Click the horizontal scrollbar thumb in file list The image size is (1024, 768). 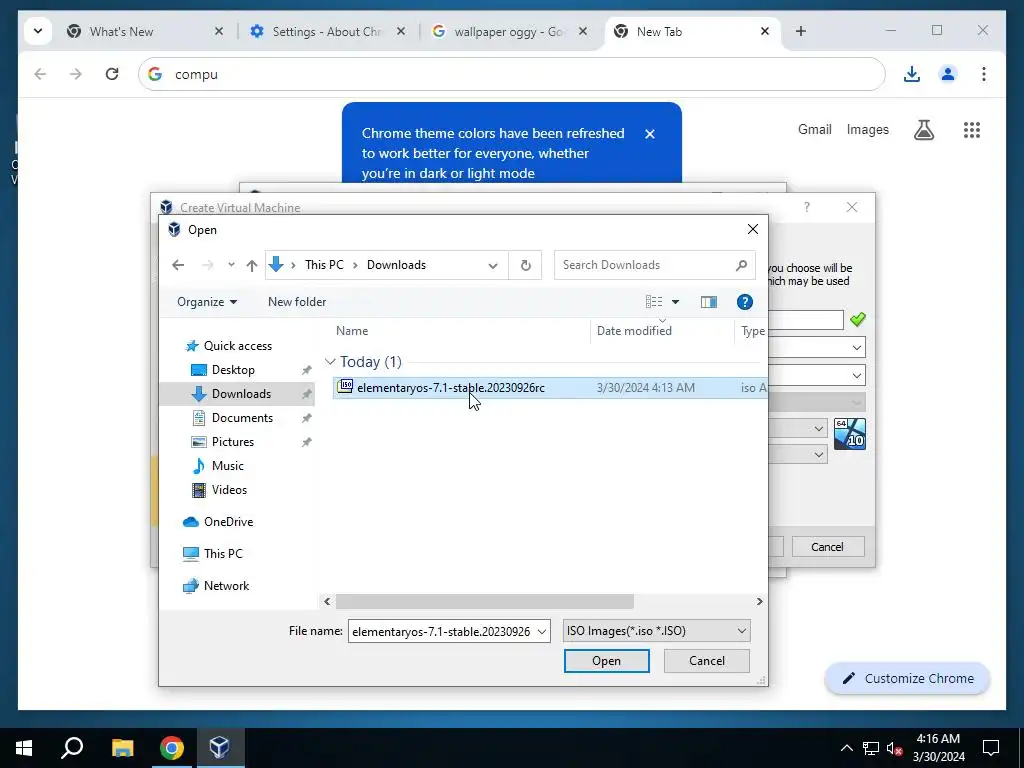point(485,601)
